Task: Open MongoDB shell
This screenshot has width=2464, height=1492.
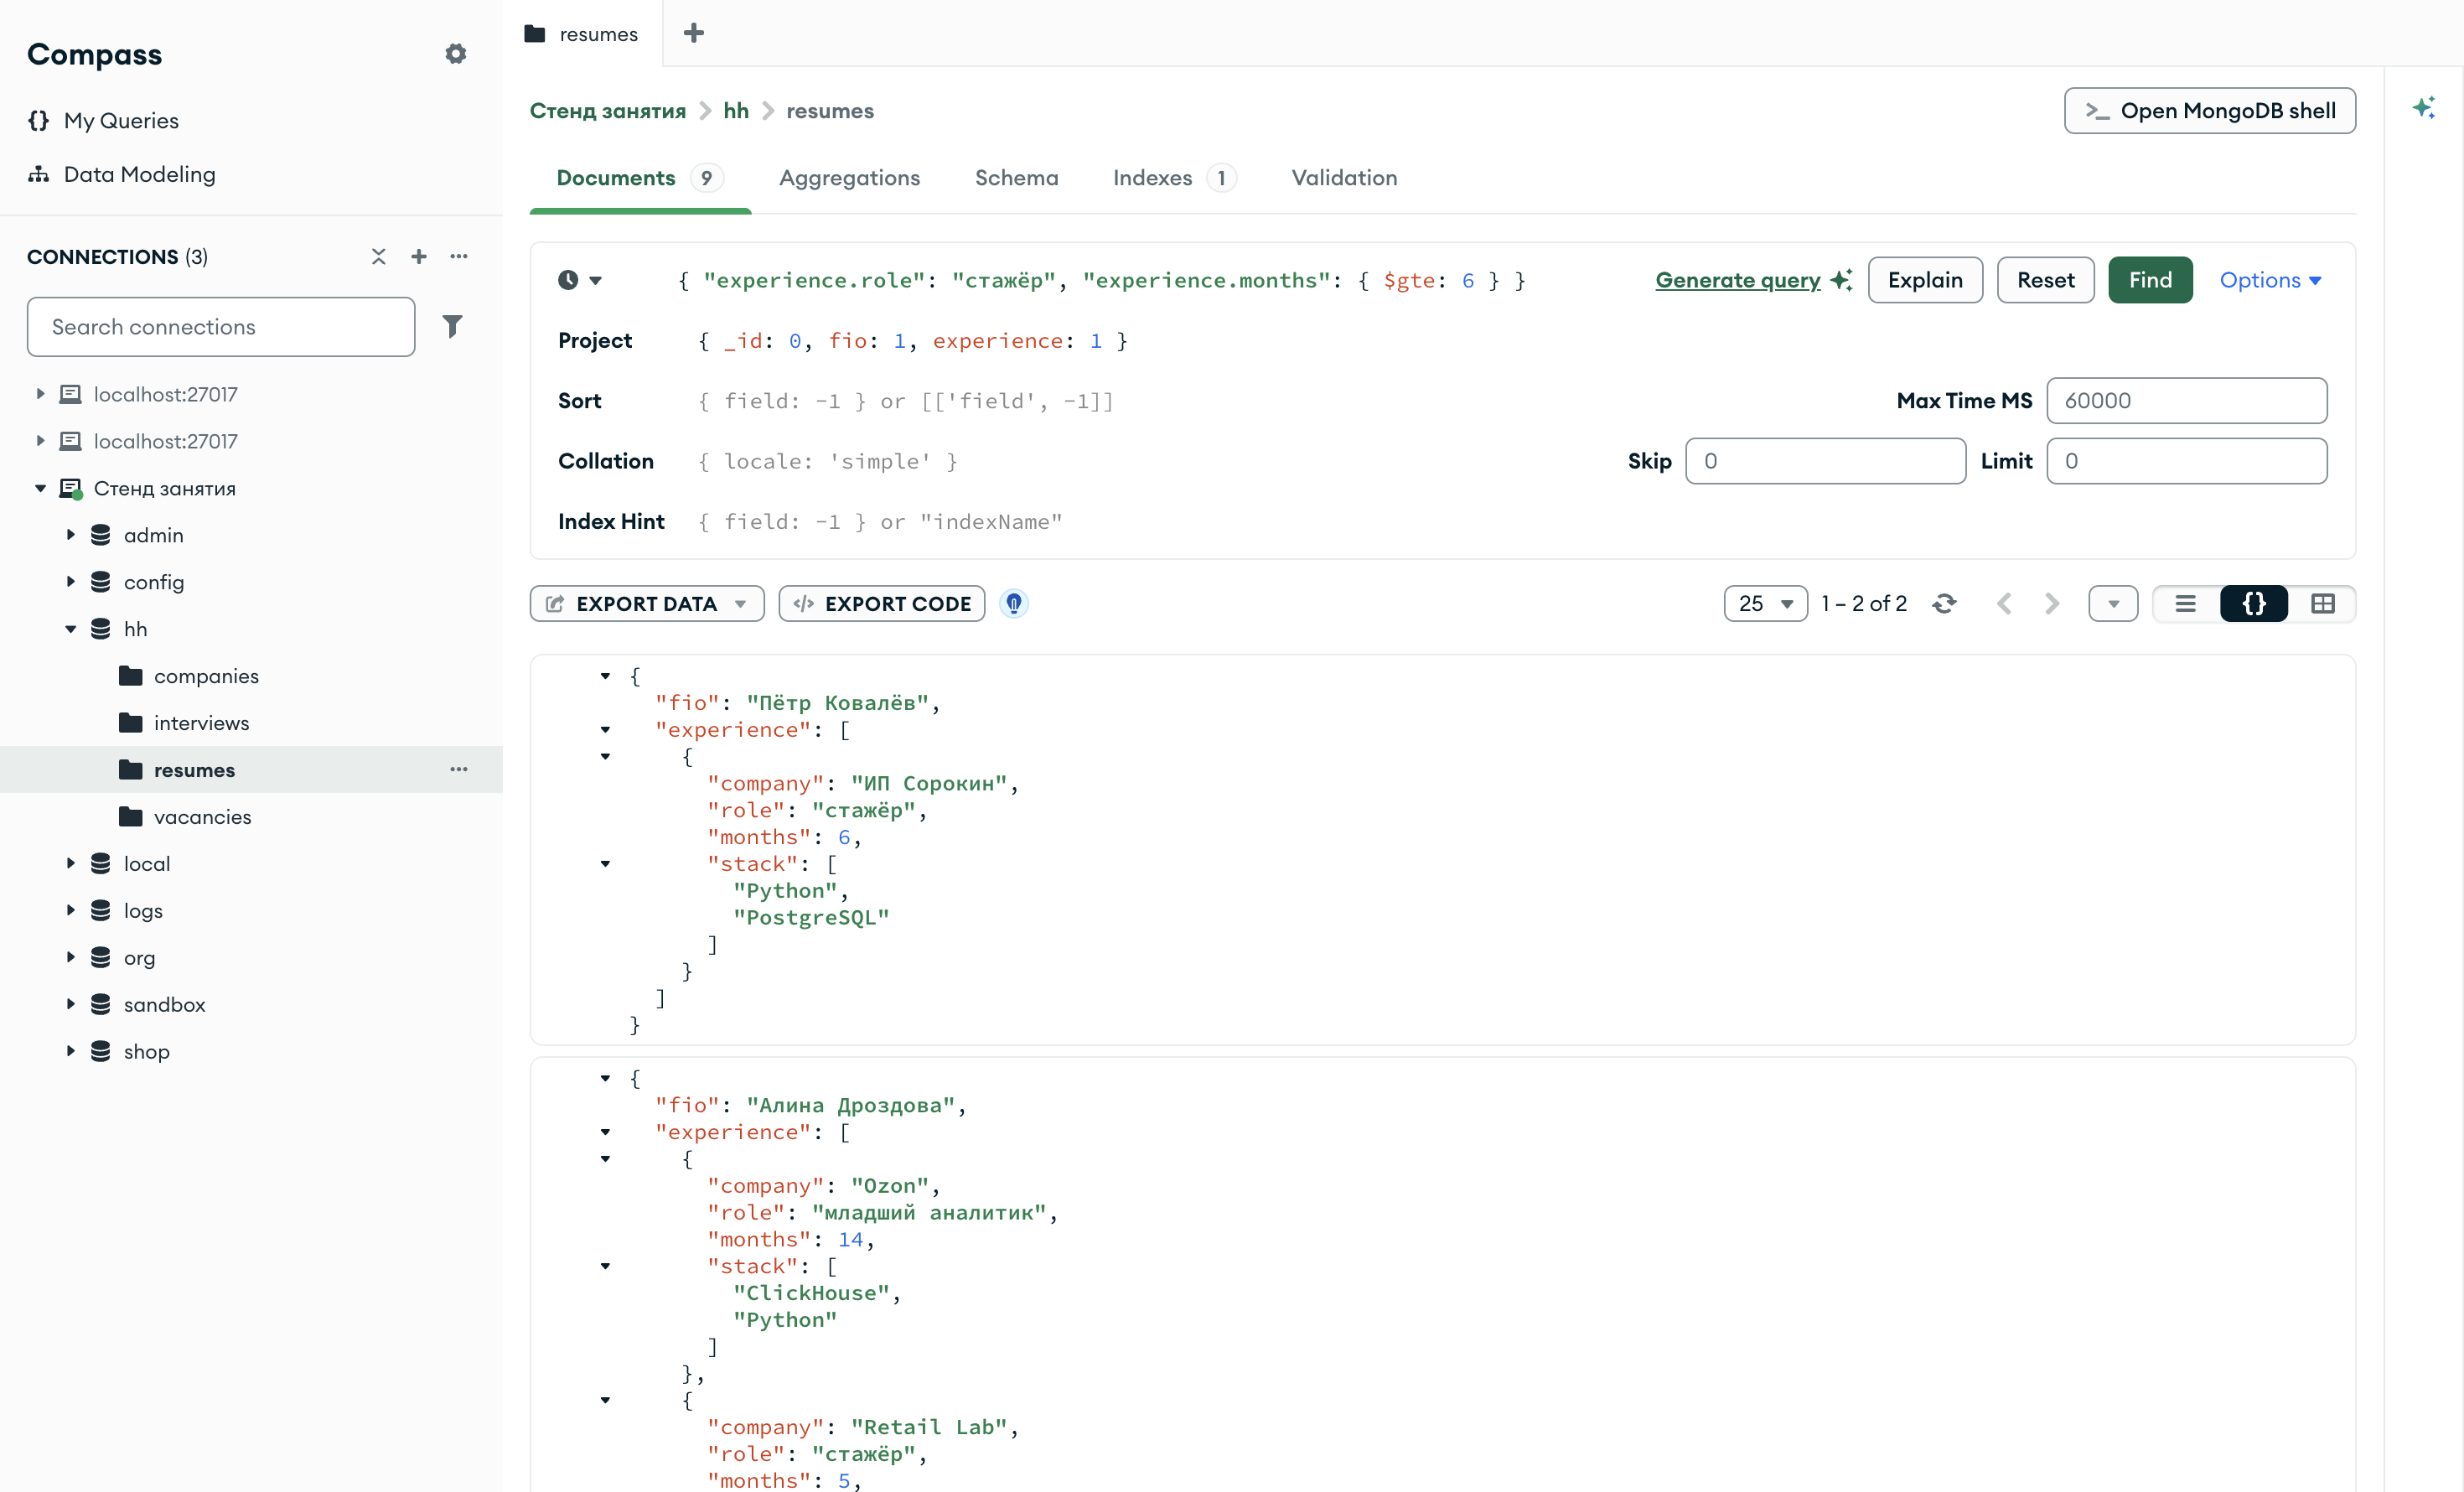Action: coord(2210,110)
